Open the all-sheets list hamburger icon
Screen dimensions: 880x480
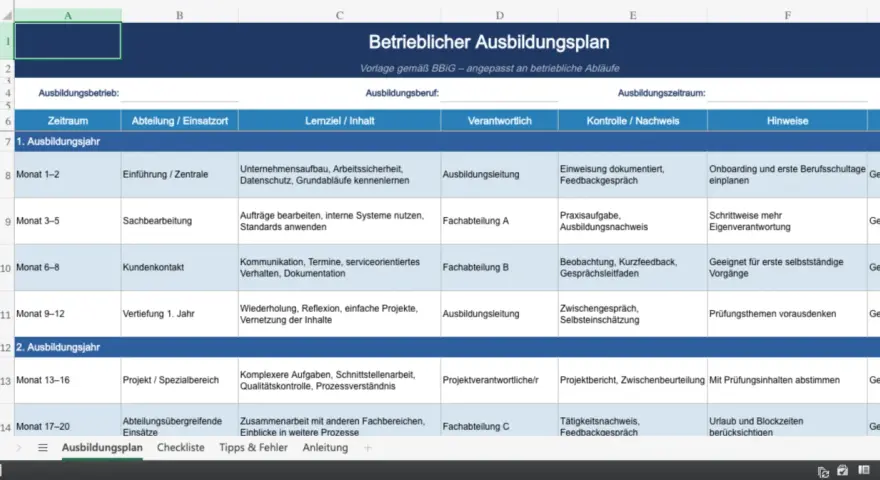click(43, 448)
